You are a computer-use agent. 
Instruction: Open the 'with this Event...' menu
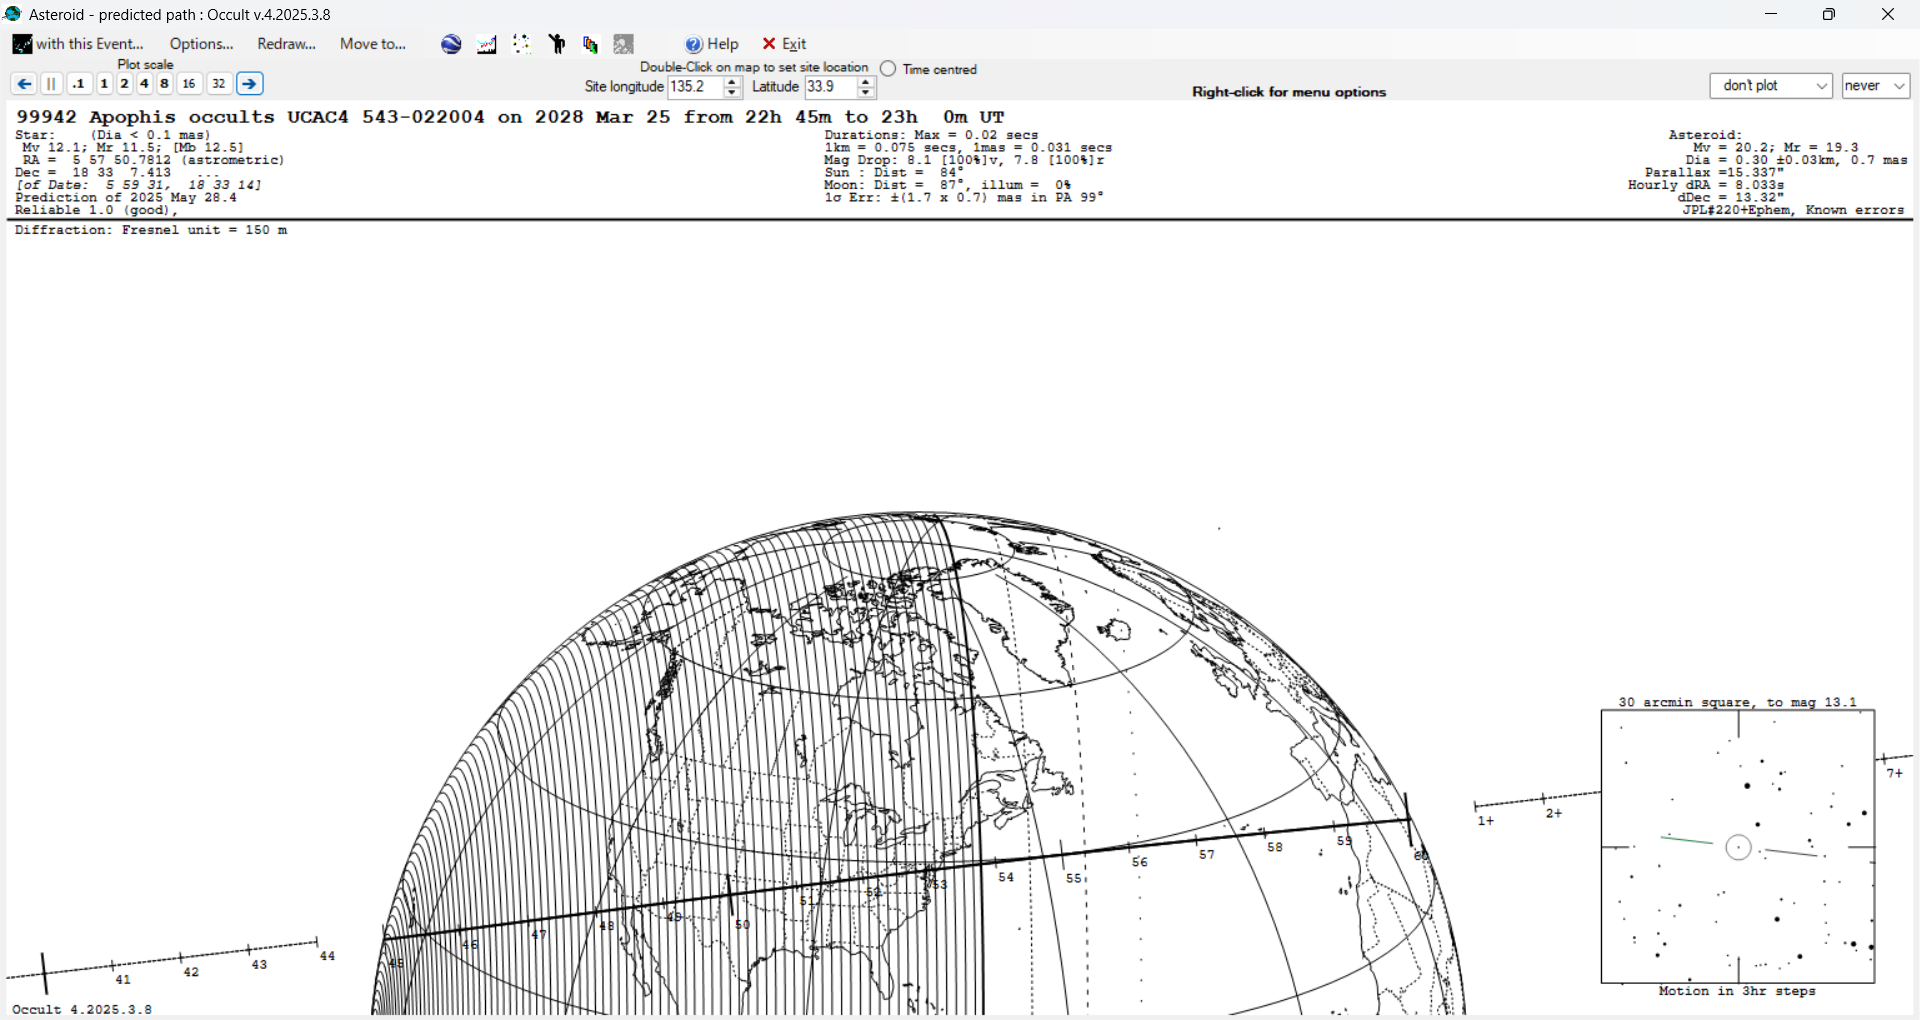click(78, 44)
